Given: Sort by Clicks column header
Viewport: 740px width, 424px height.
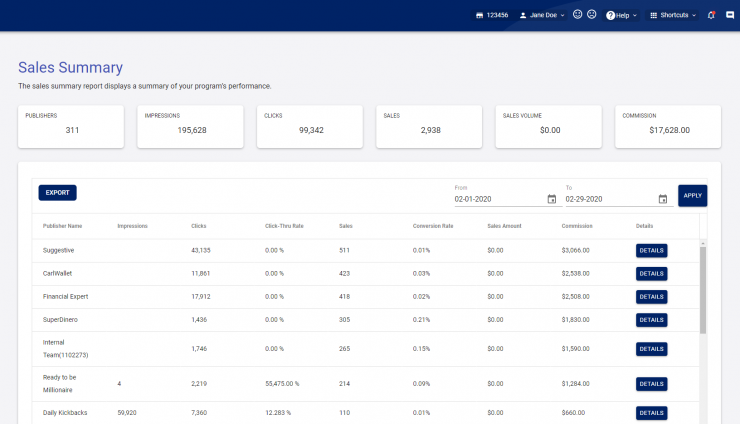Looking at the screenshot, I should click(199, 226).
